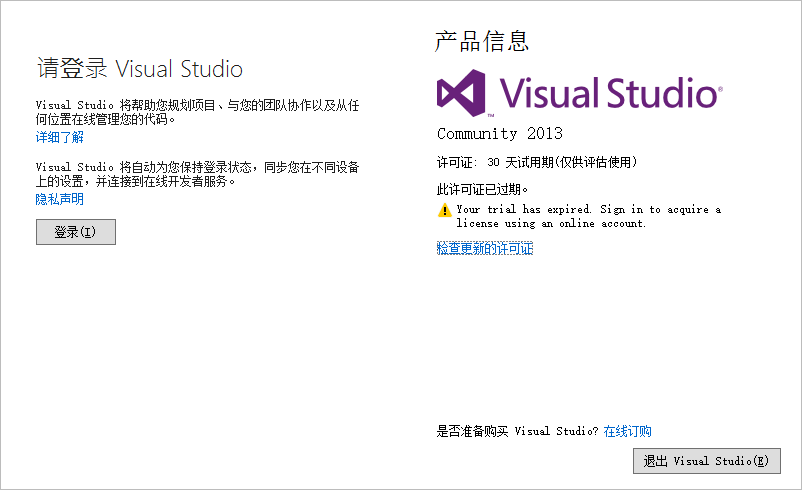Open the 详细了解 learn more link
This screenshot has height=490, width=802.
pyautogui.click(x=59, y=137)
